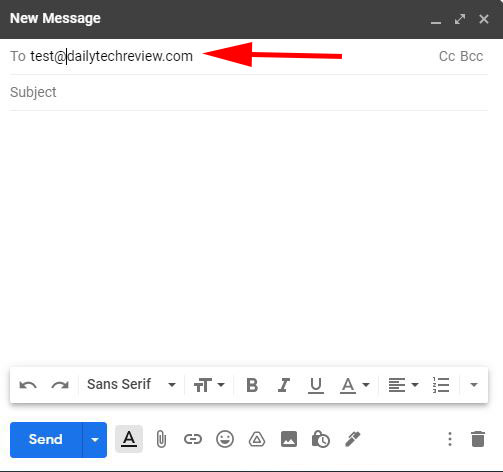Add Bcc recipients
This screenshot has height=472, width=503.
(x=471, y=56)
